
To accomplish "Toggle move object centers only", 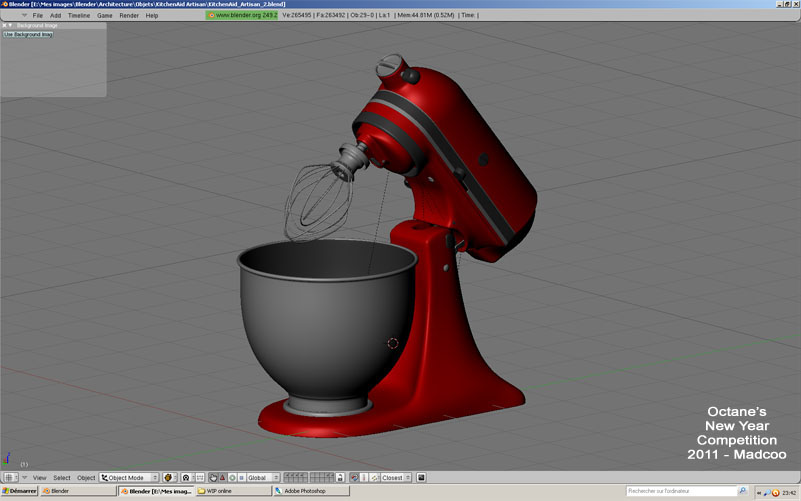I will click(x=200, y=478).
